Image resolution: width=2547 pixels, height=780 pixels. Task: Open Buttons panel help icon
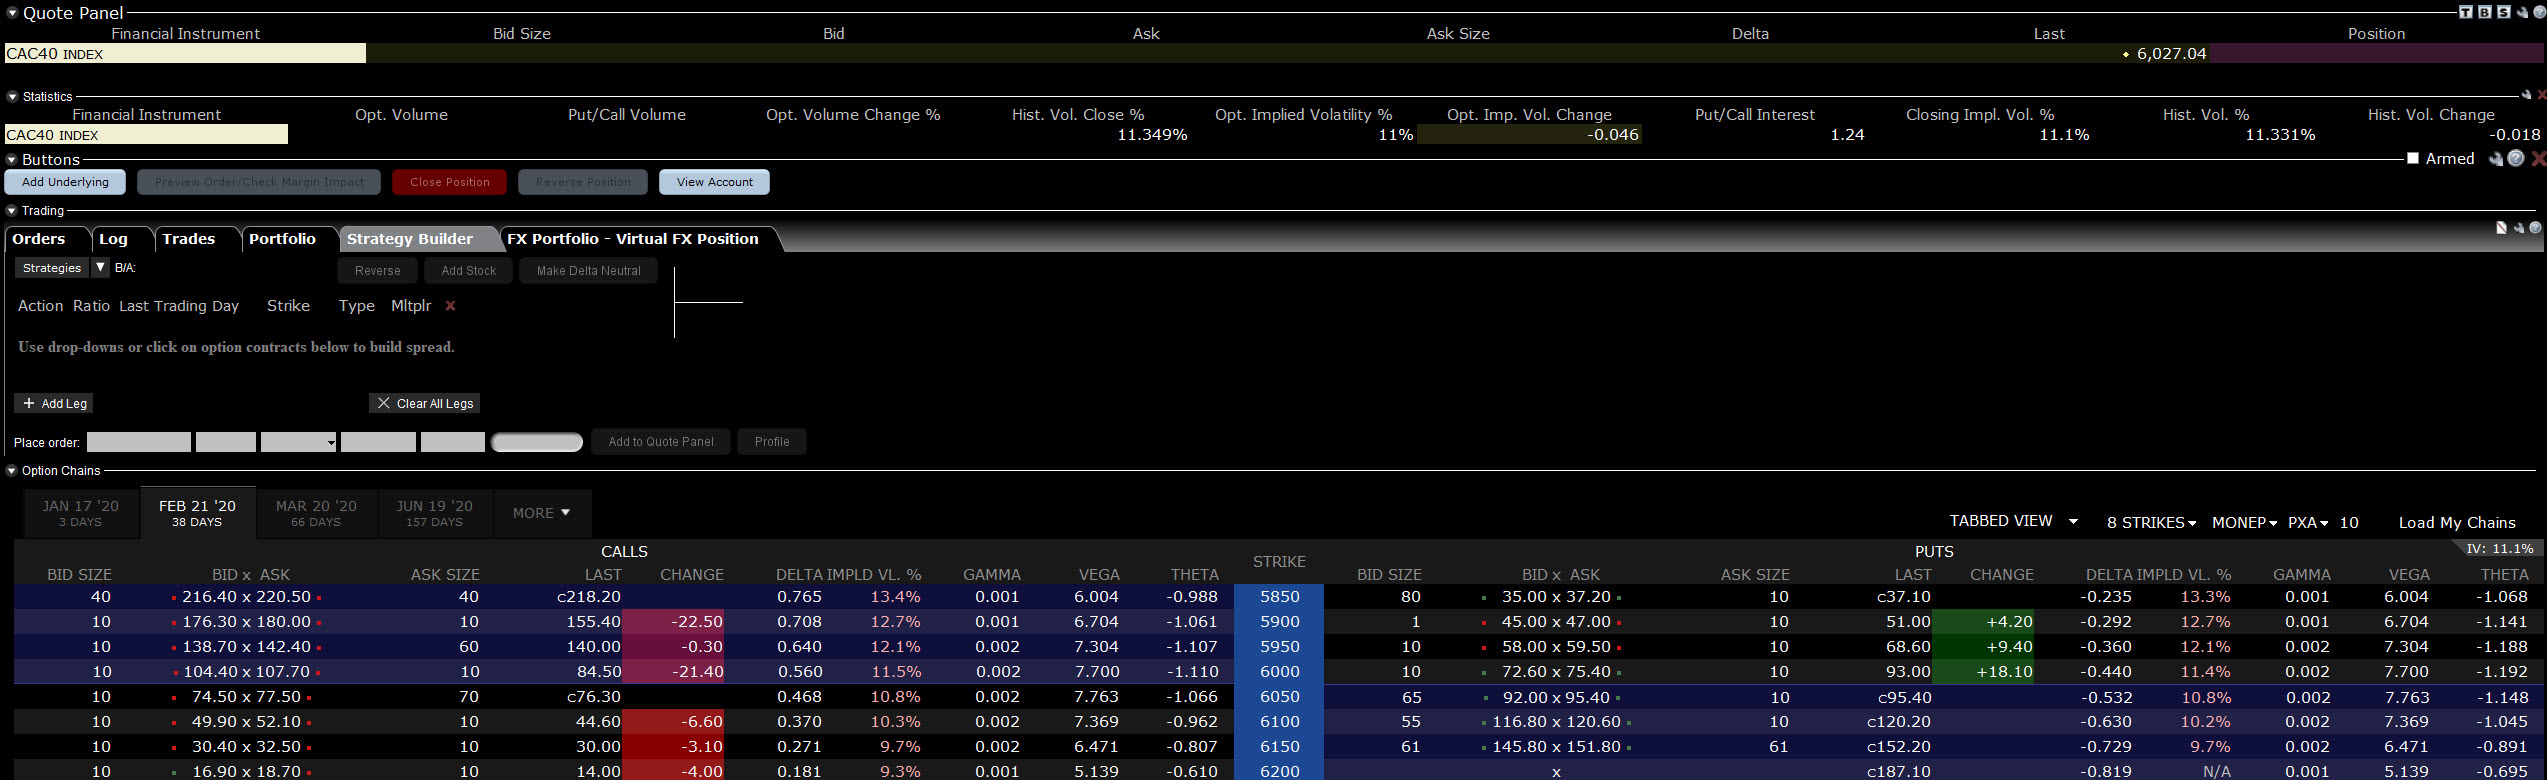(2516, 158)
